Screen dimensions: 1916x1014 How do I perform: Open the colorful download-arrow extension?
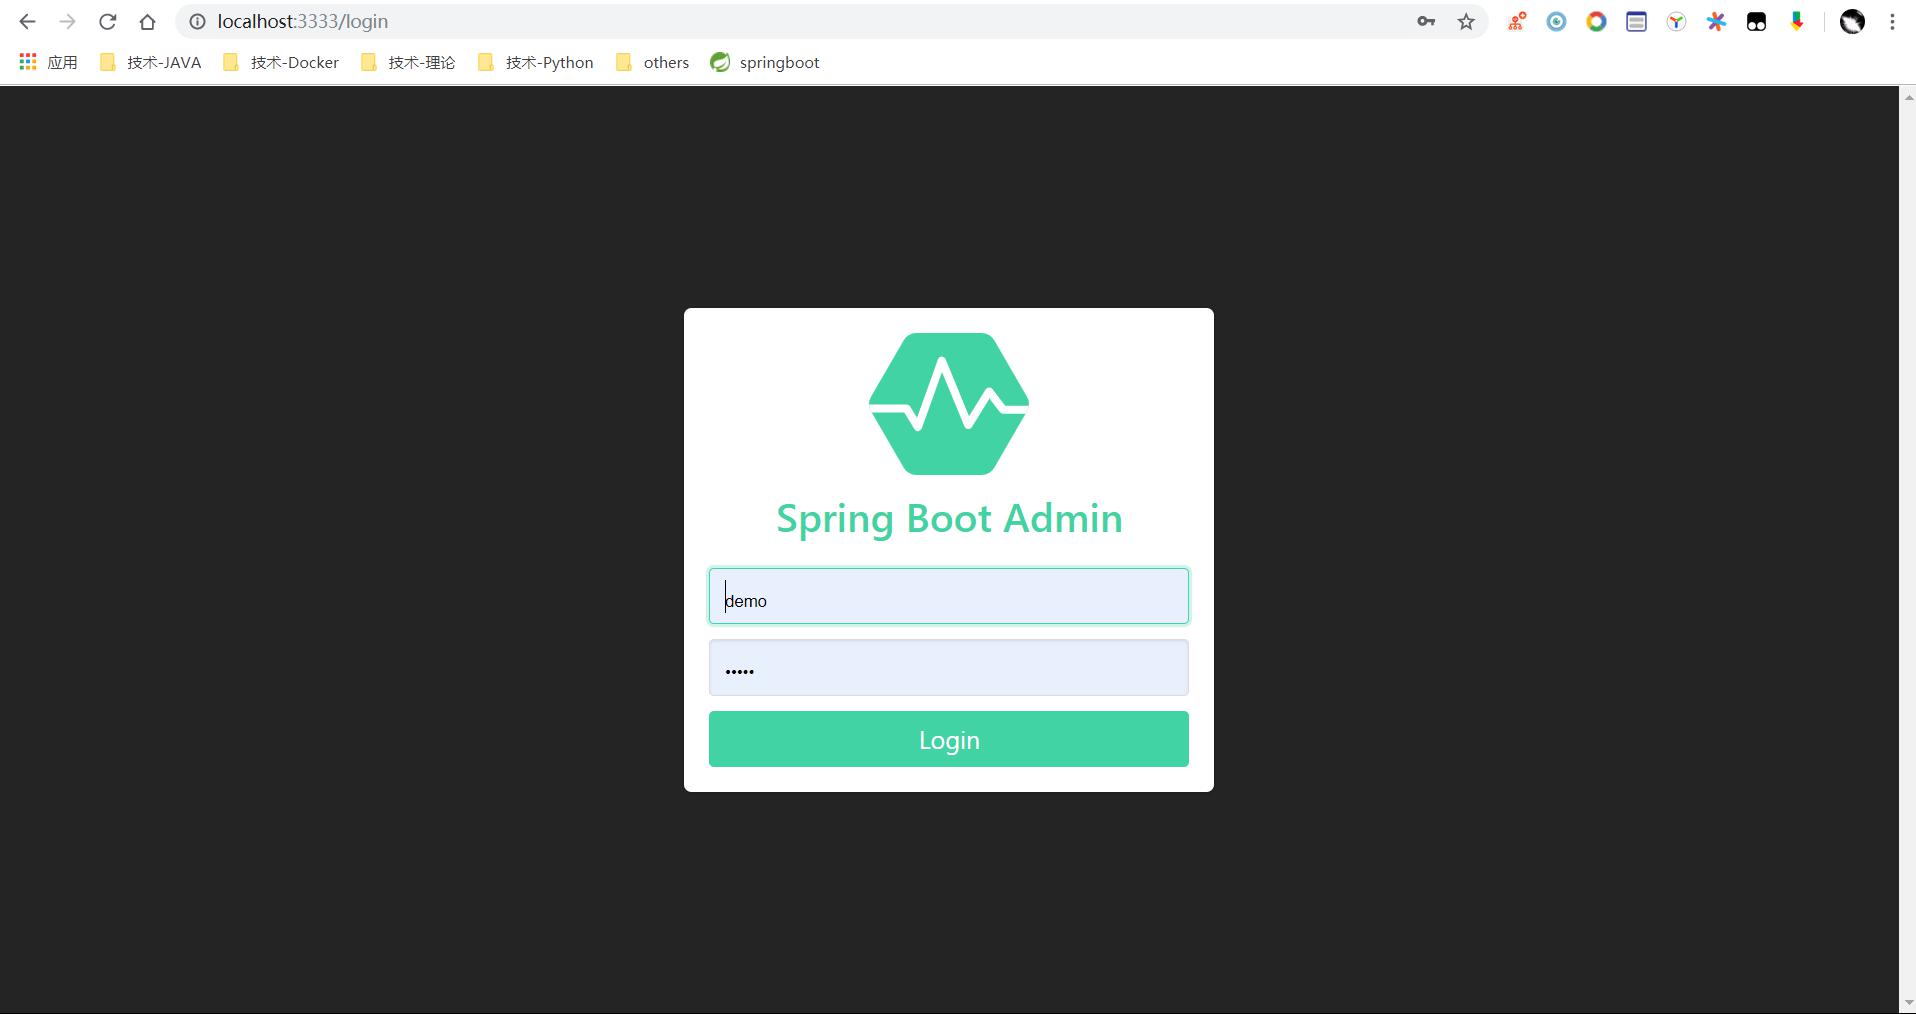coord(1797,22)
